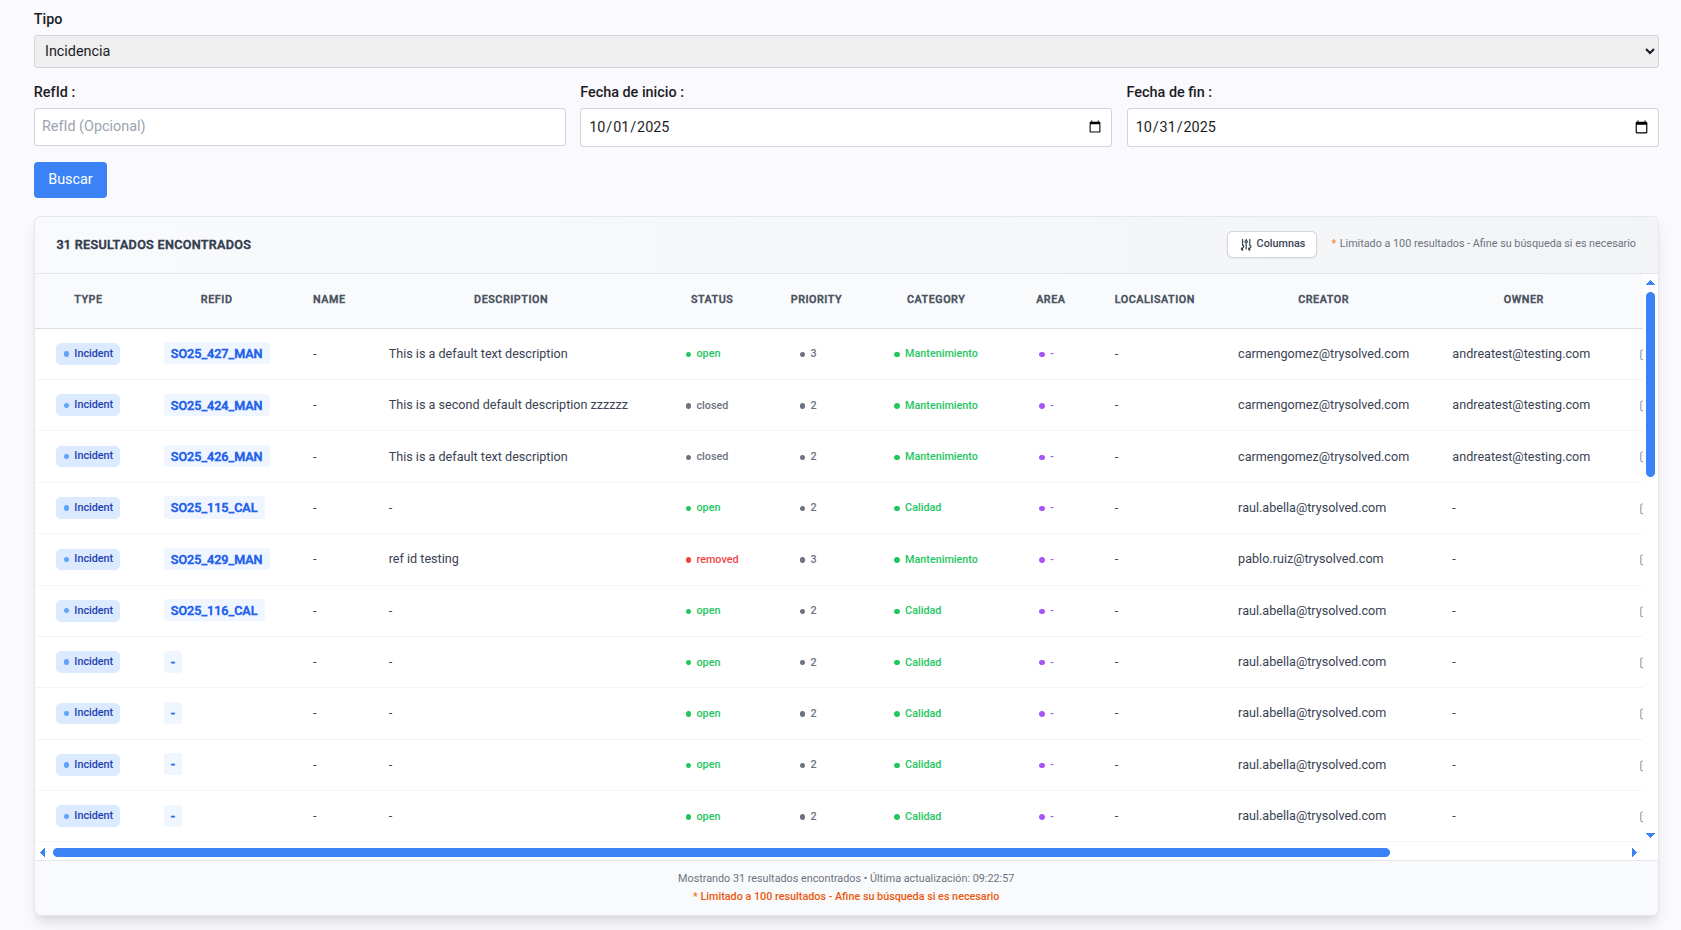
Task: Open the Fecha de fin calendar picker icon
Action: (x=1641, y=127)
